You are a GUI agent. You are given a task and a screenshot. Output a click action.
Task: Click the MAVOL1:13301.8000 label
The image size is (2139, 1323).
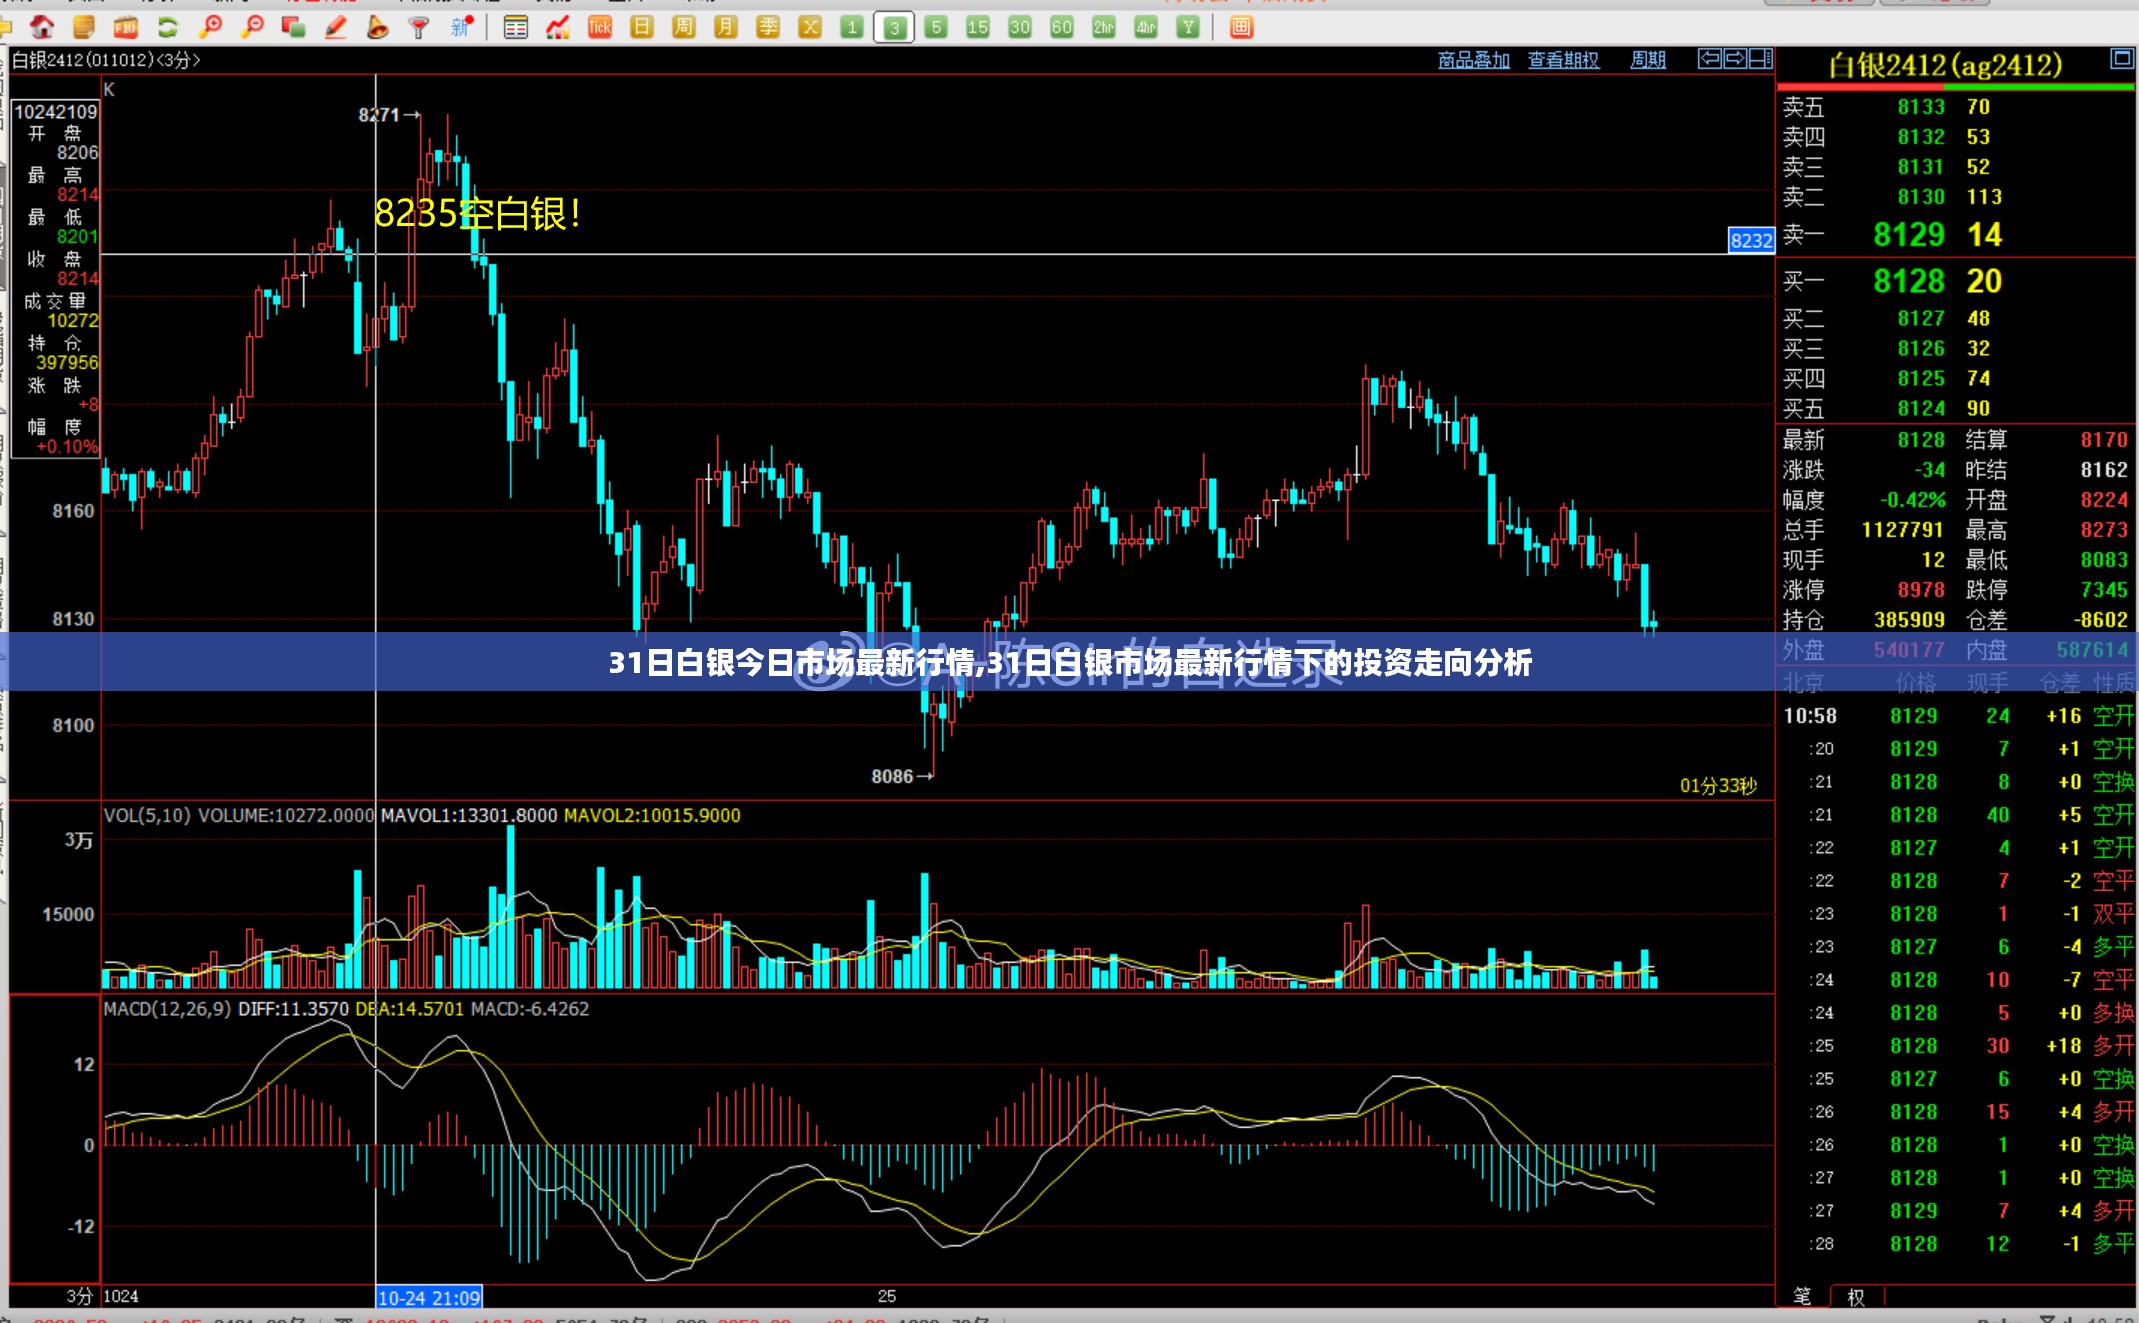pos(469,816)
